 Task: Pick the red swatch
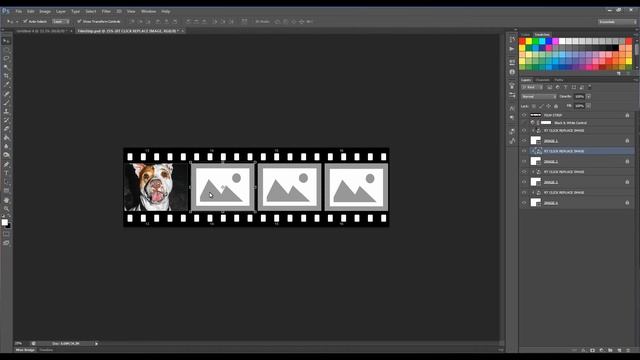tap(522, 41)
